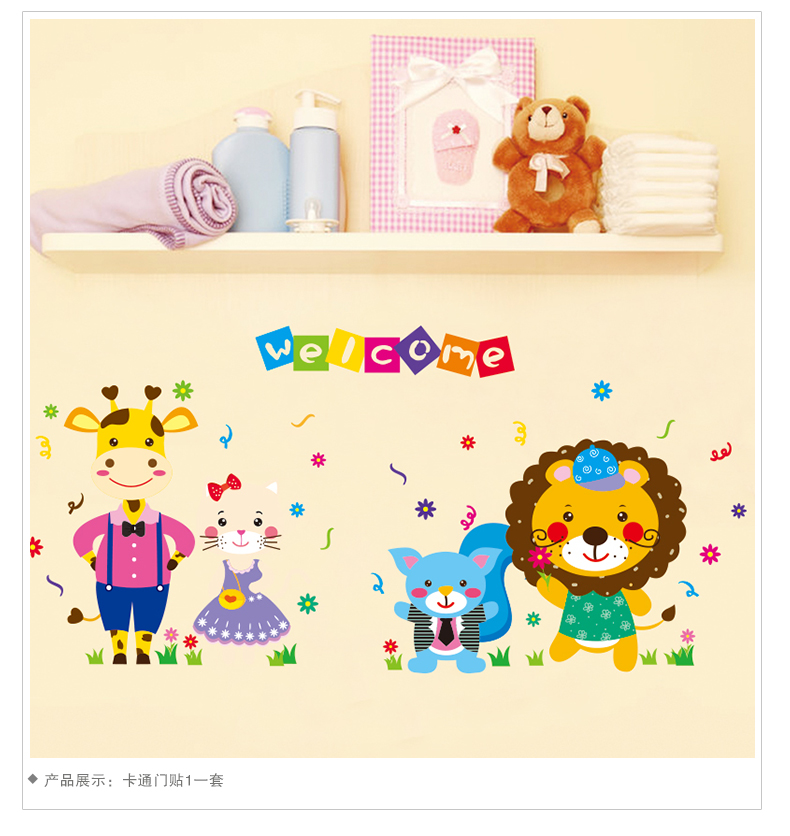Click the colorful welcome banner
The width and height of the screenshot is (790, 836).
(x=385, y=351)
